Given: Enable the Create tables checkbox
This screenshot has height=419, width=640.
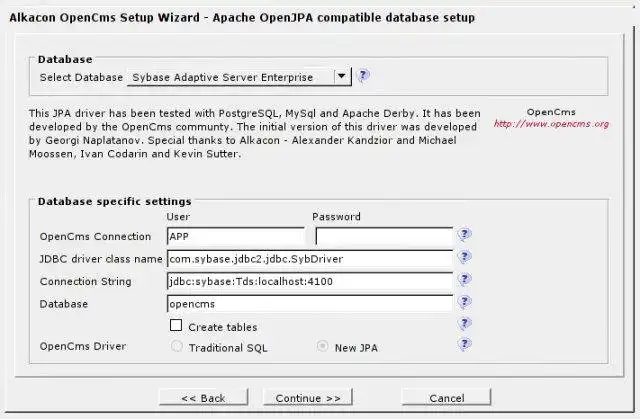Looking at the screenshot, I should 176,326.
